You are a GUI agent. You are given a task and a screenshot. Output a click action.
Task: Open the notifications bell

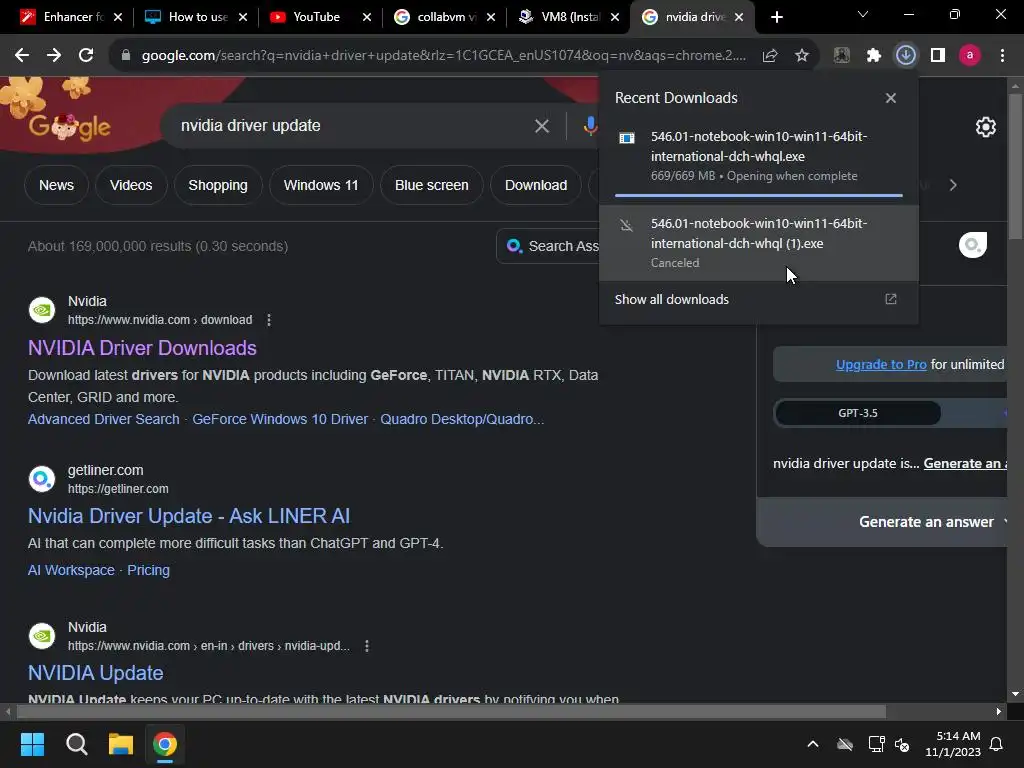(997, 744)
